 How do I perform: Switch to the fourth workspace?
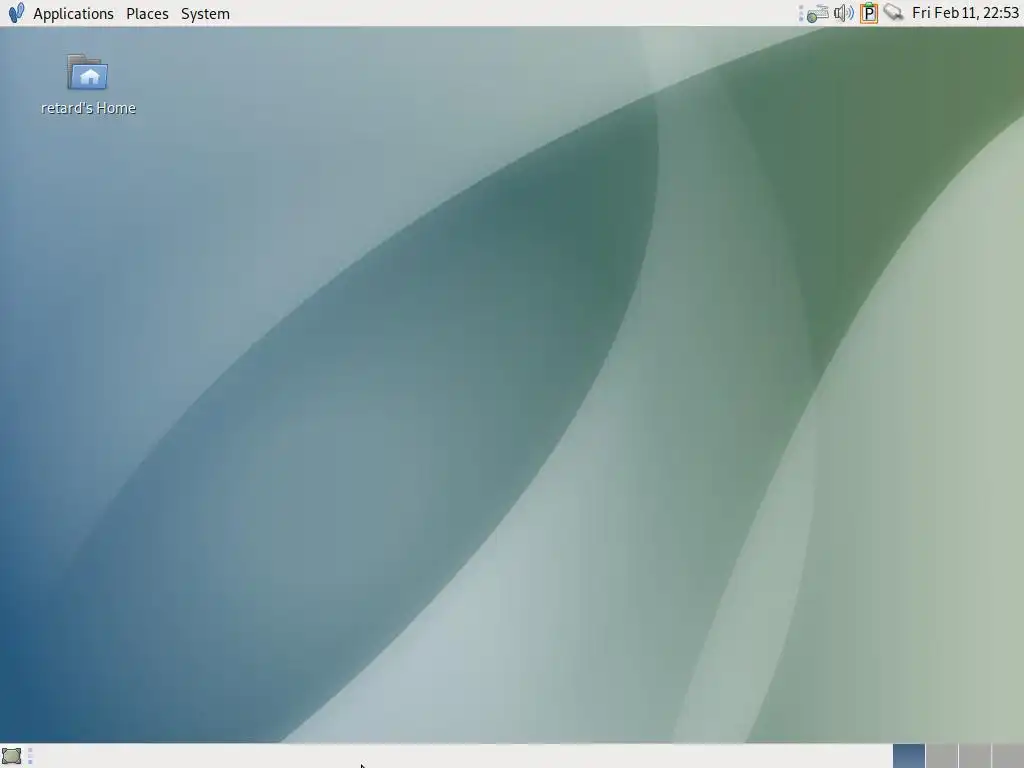[1008, 756]
